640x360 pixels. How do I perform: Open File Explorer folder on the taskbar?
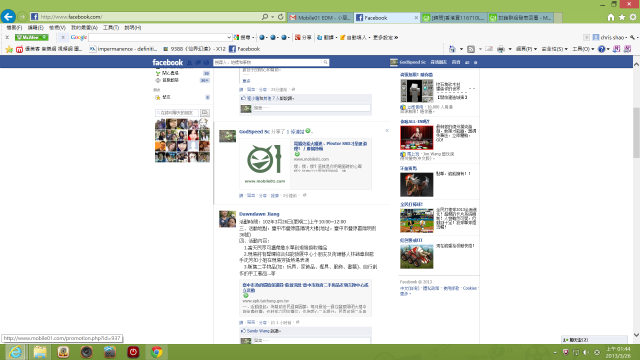click(x=40, y=352)
